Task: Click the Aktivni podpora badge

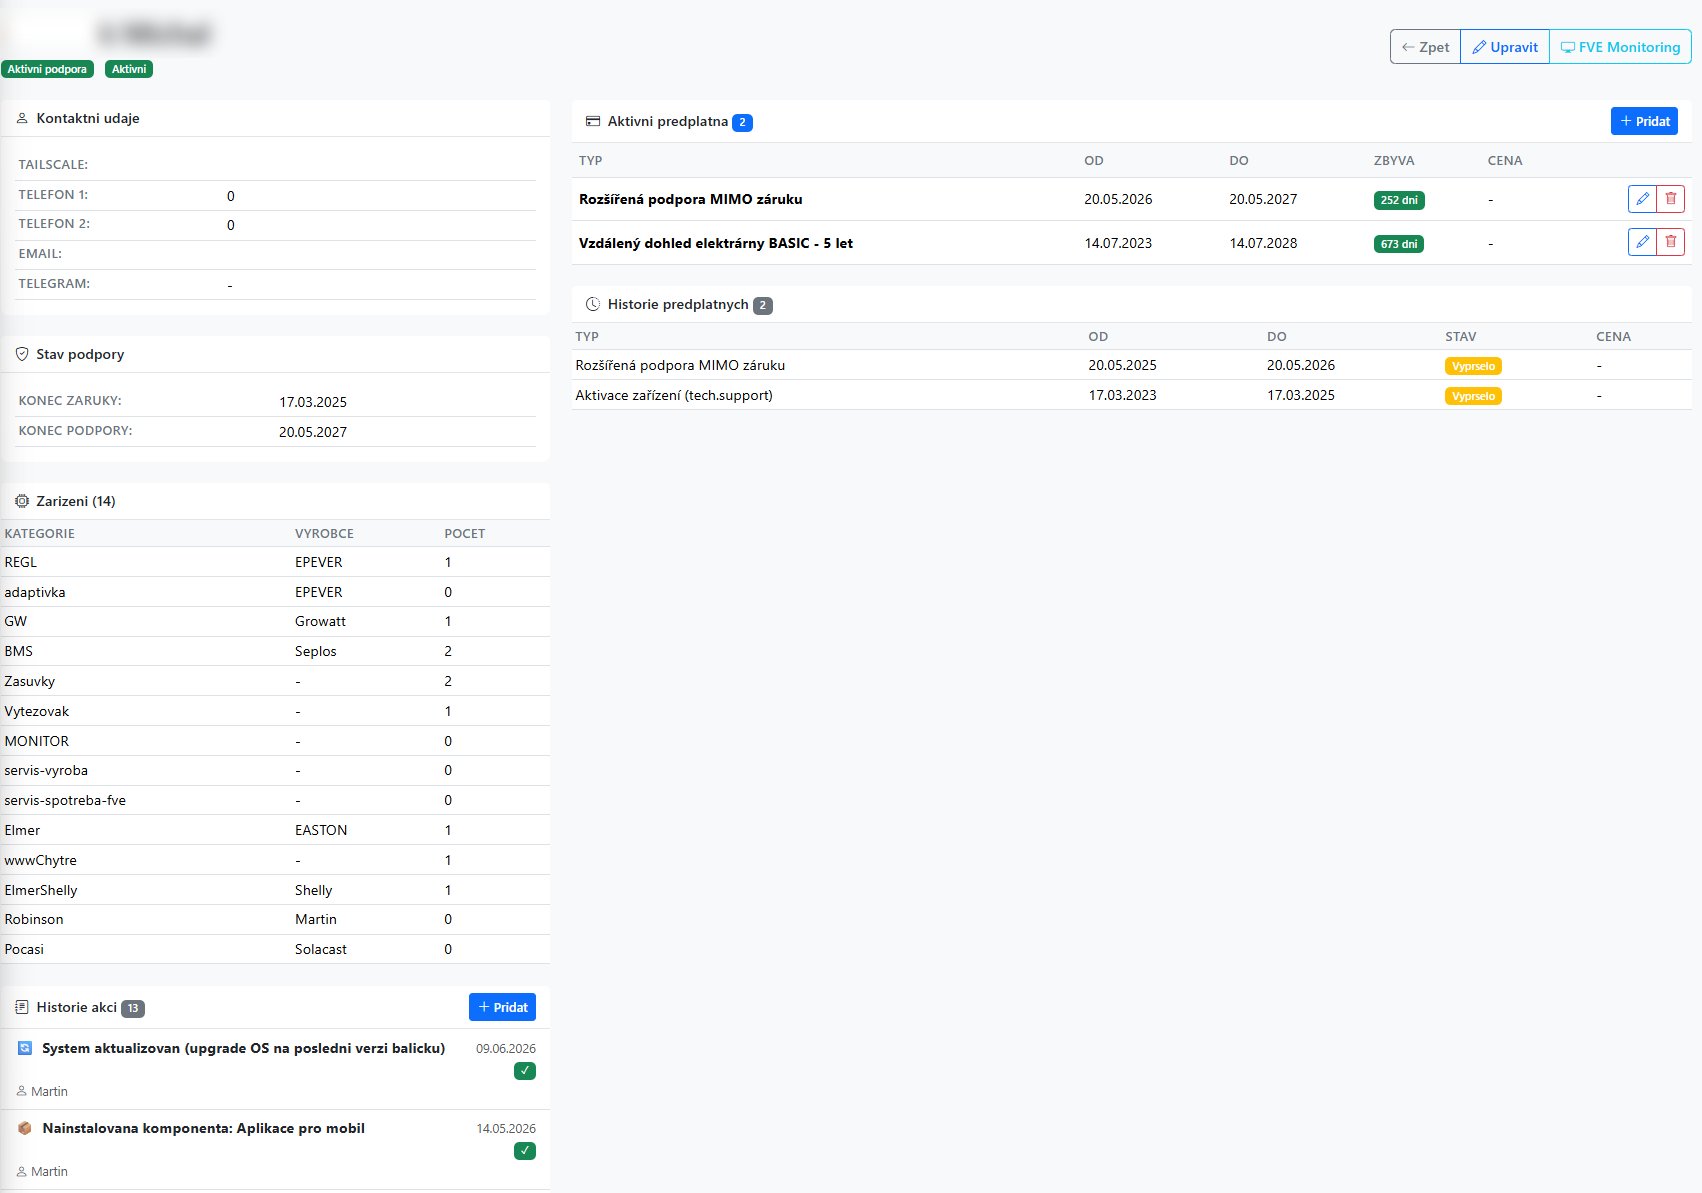Action: click(47, 69)
